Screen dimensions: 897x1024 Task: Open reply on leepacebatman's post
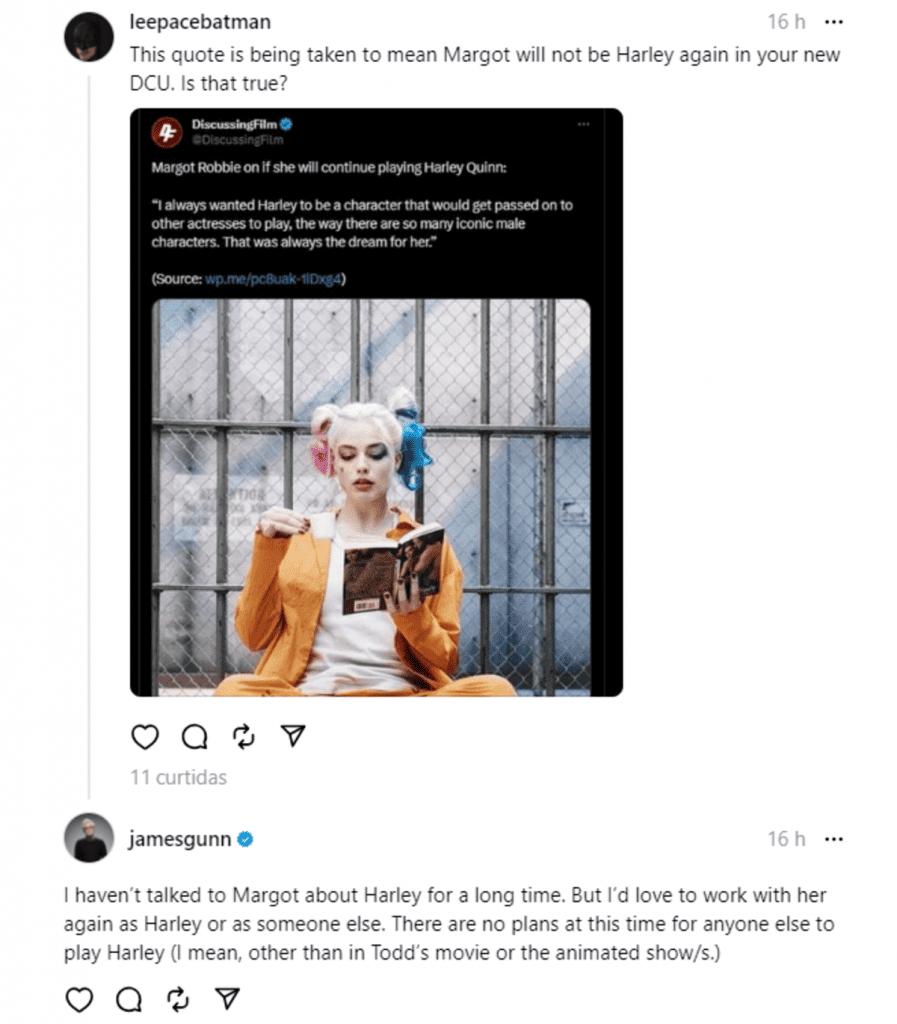[x=195, y=736]
